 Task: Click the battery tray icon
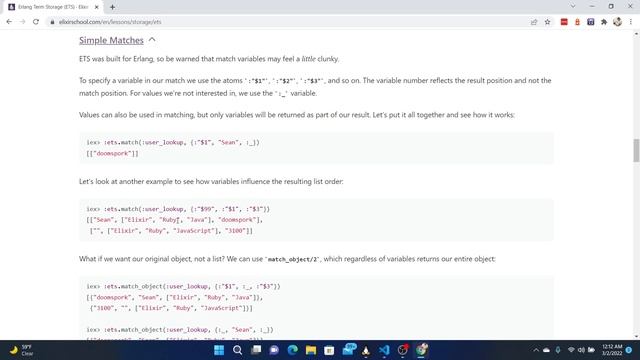click(591, 350)
